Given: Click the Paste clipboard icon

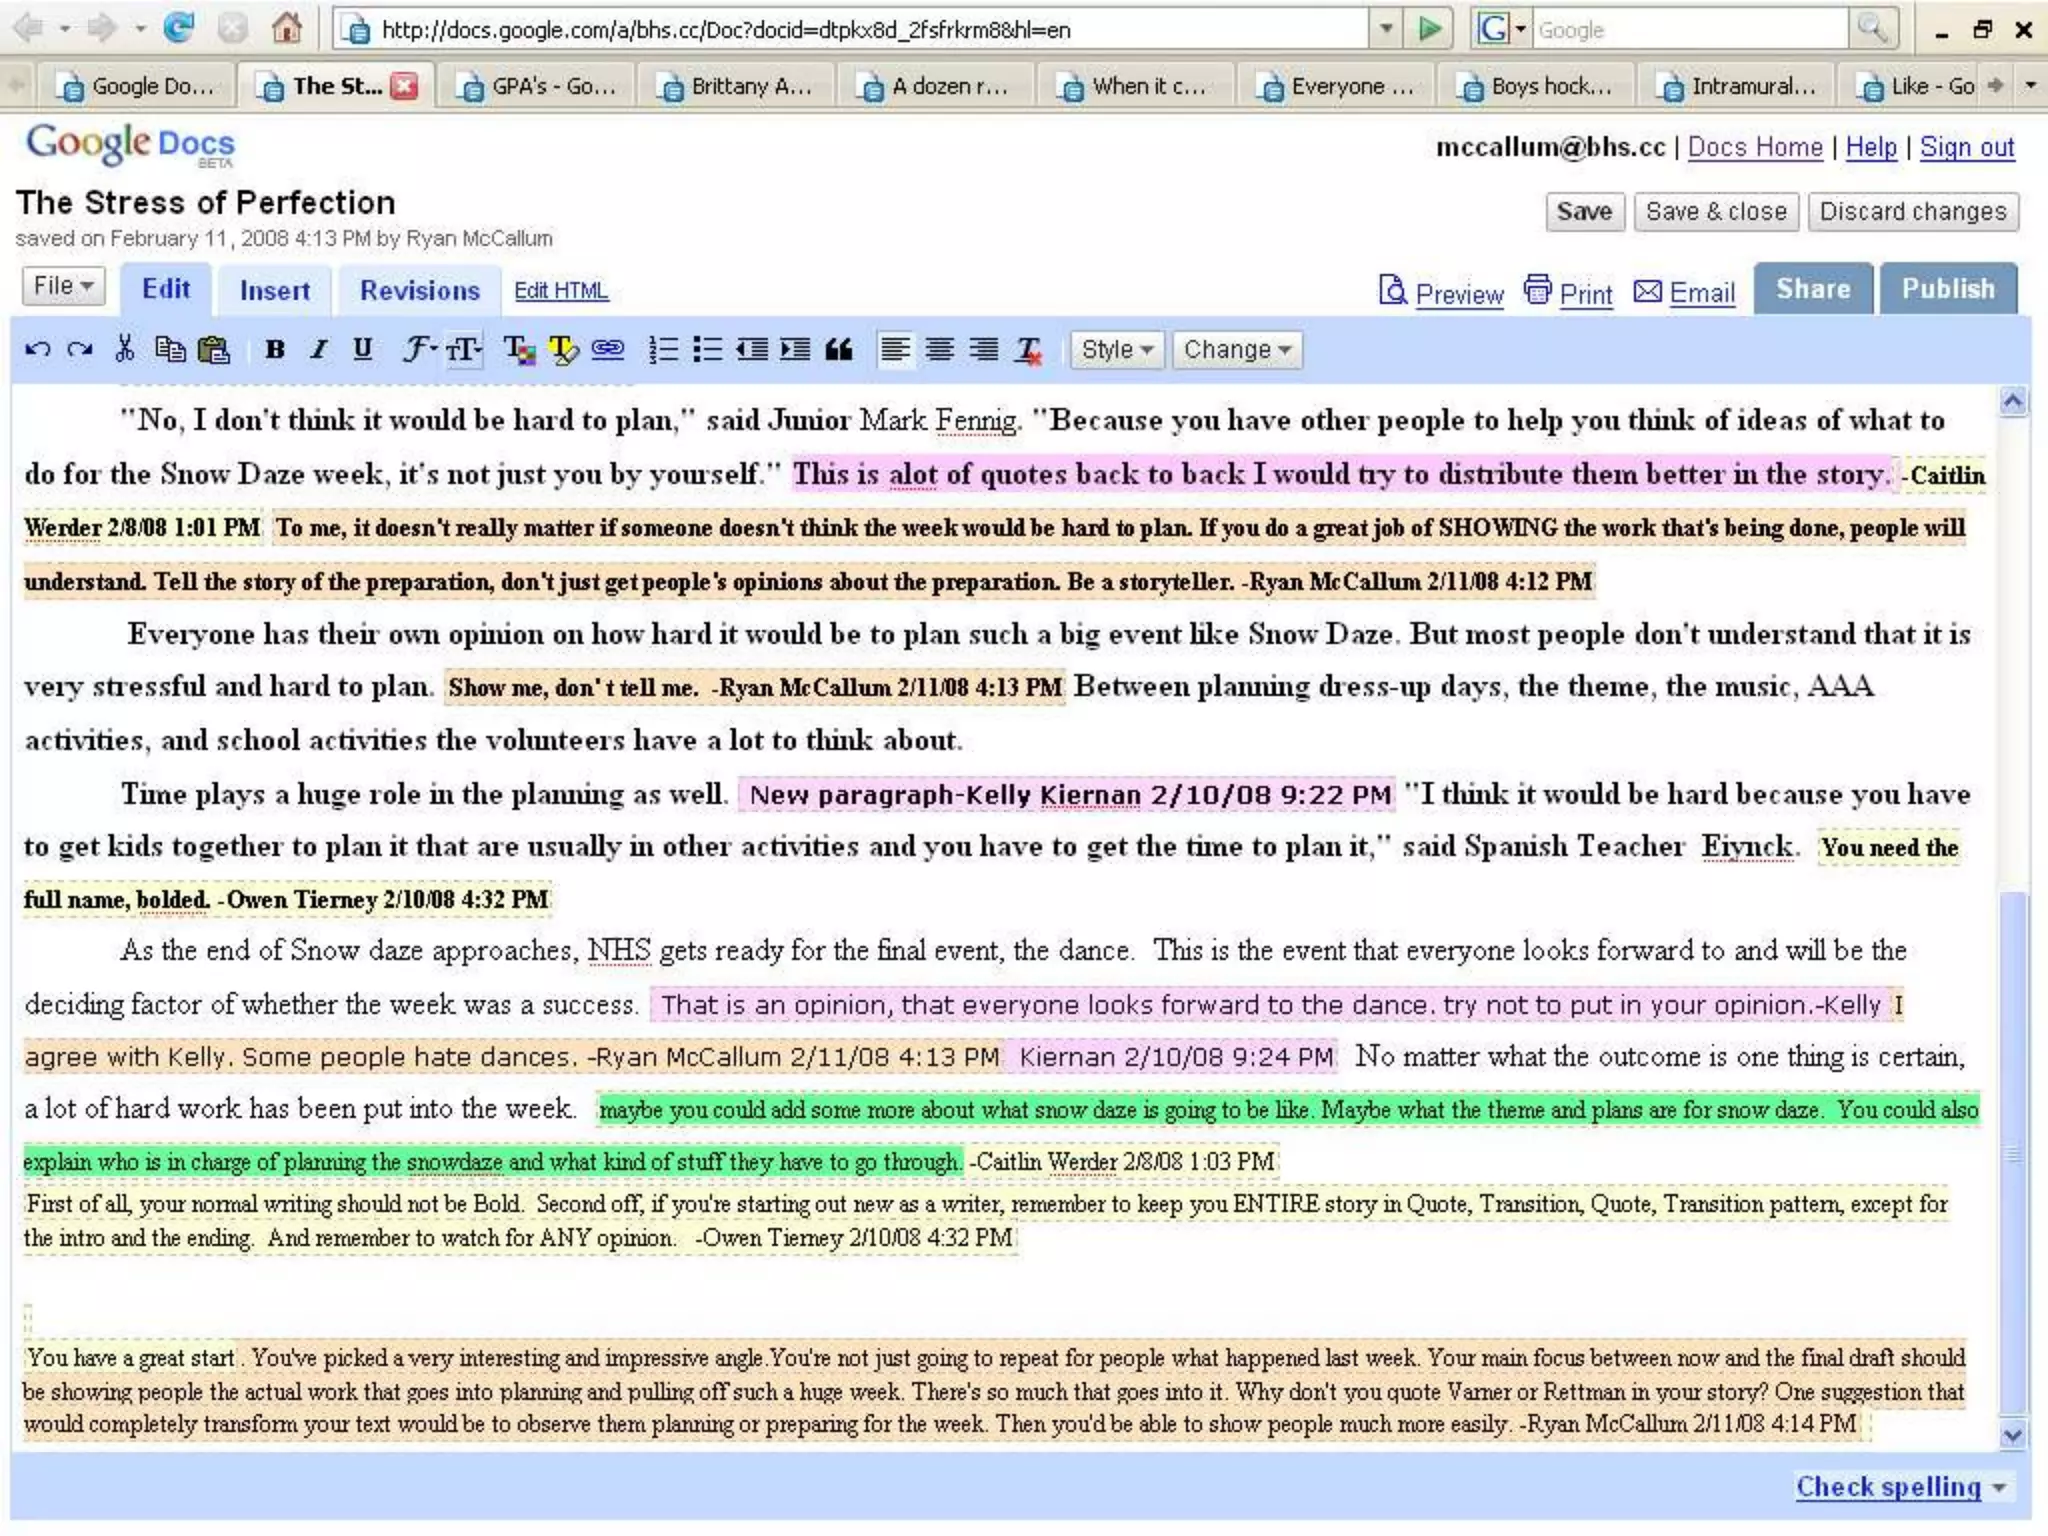Looking at the screenshot, I should [x=214, y=350].
